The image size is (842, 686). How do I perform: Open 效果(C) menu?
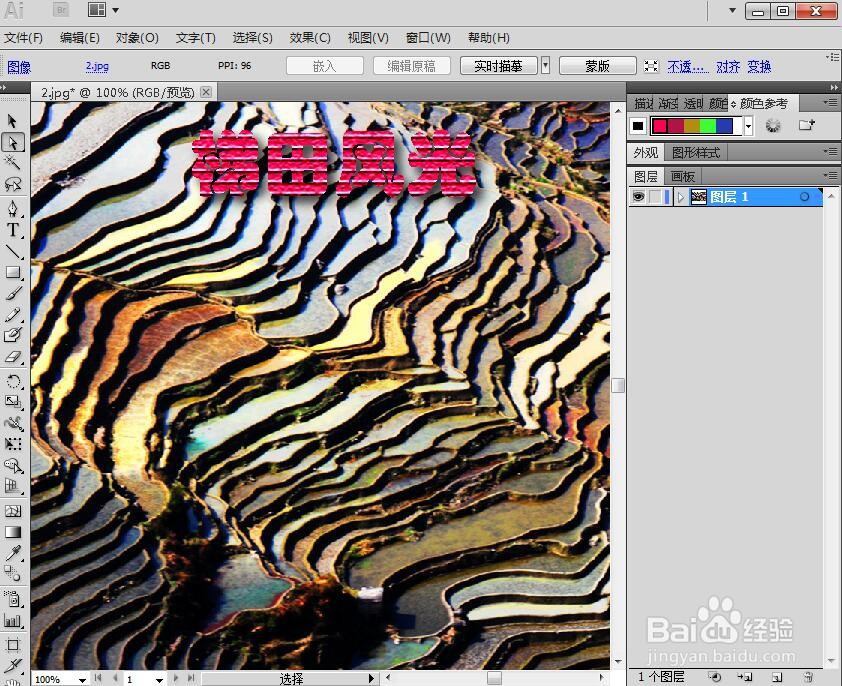pyautogui.click(x=310, y=38)
